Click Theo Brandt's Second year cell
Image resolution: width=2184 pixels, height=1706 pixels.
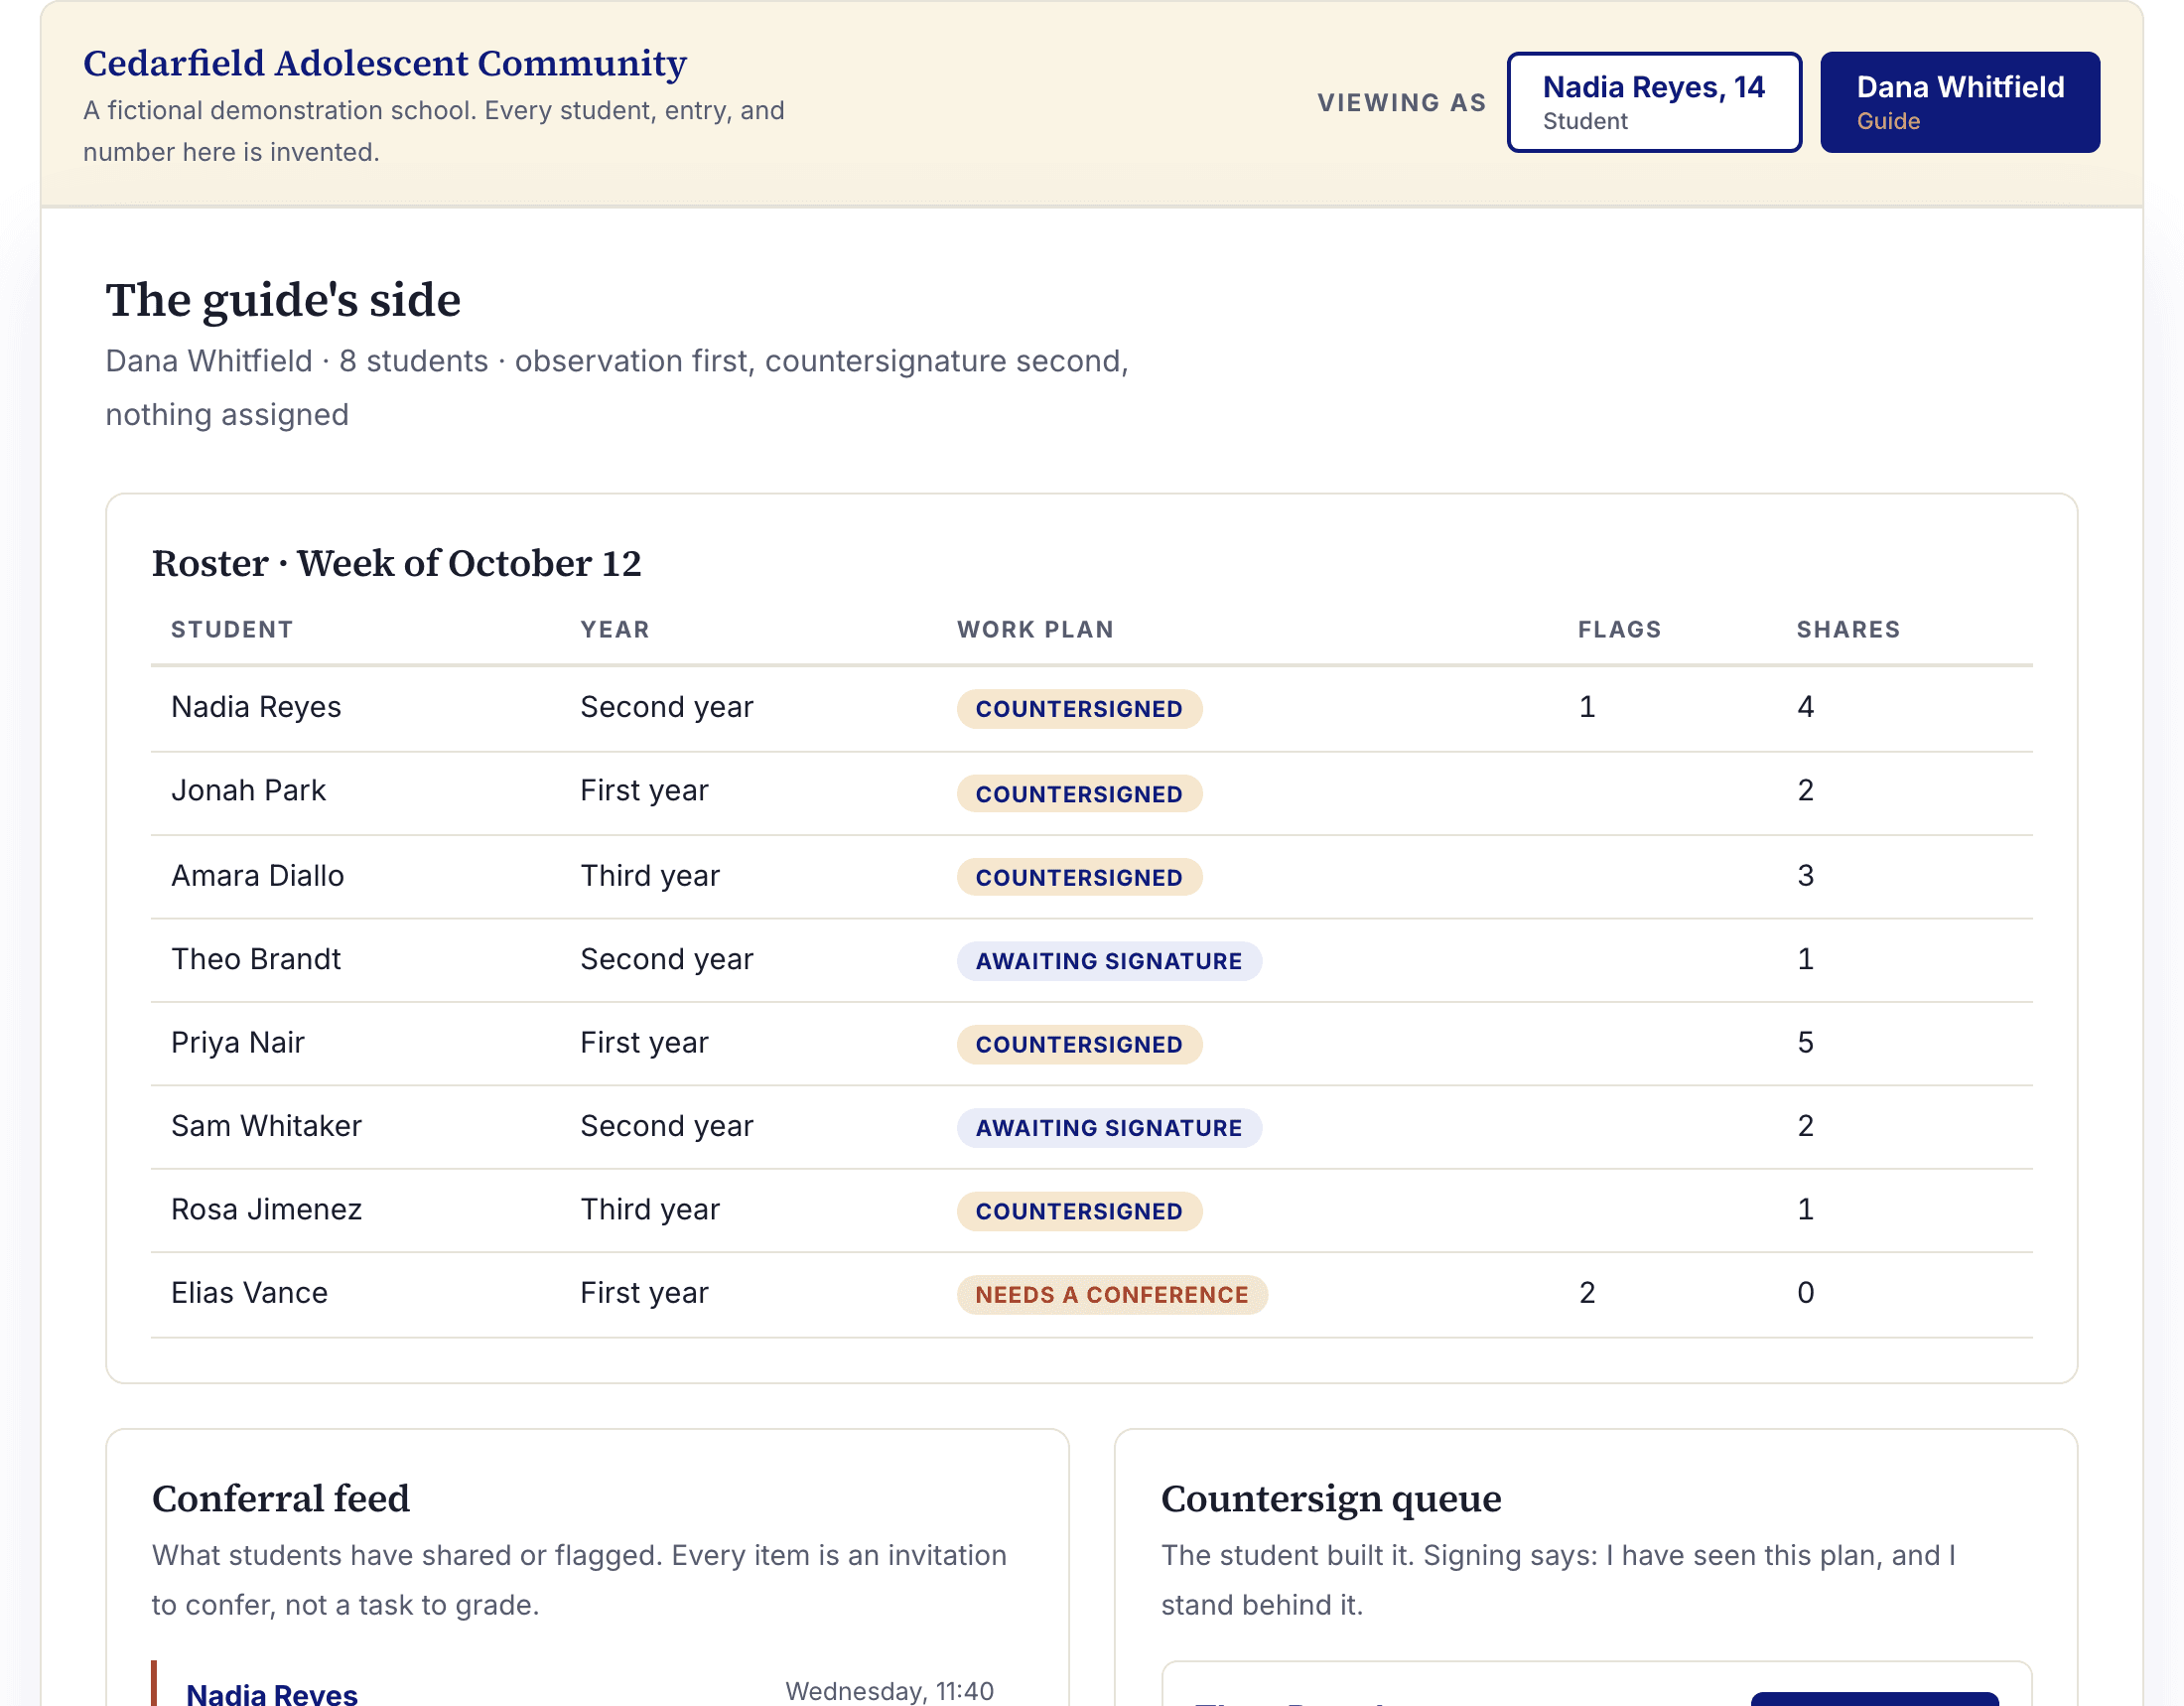click(x=667, y=959)
